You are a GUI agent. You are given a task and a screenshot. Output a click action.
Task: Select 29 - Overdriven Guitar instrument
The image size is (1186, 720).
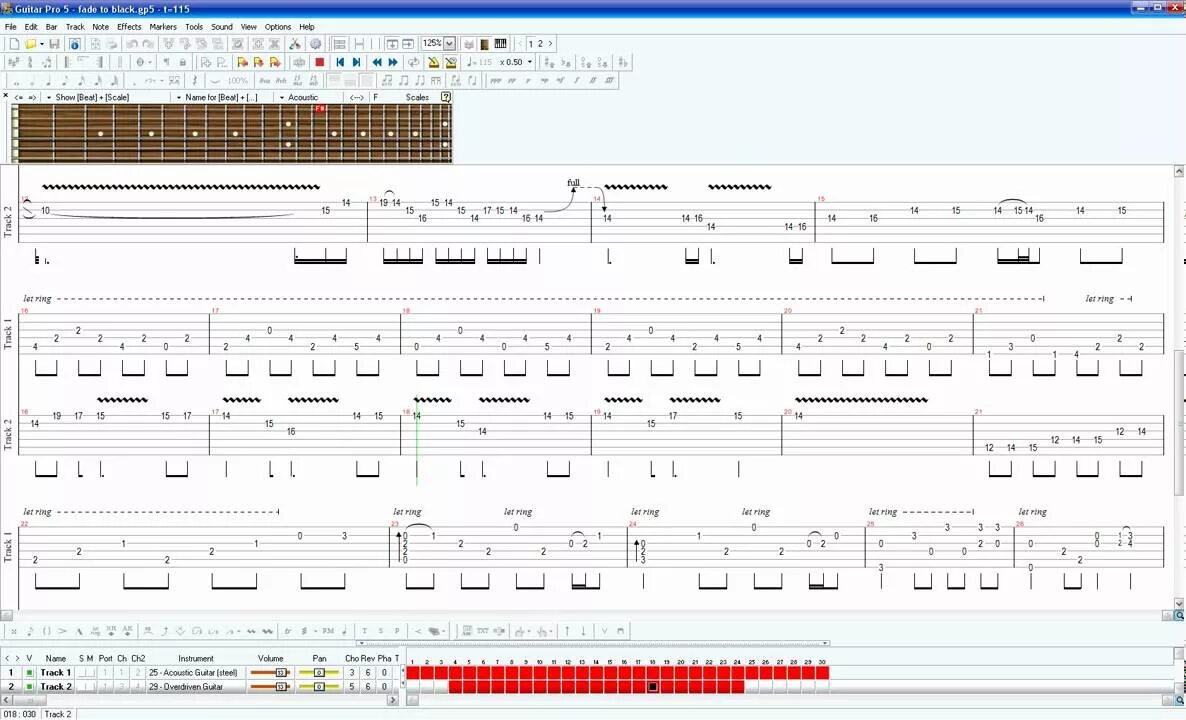click(x=186, y=687)
